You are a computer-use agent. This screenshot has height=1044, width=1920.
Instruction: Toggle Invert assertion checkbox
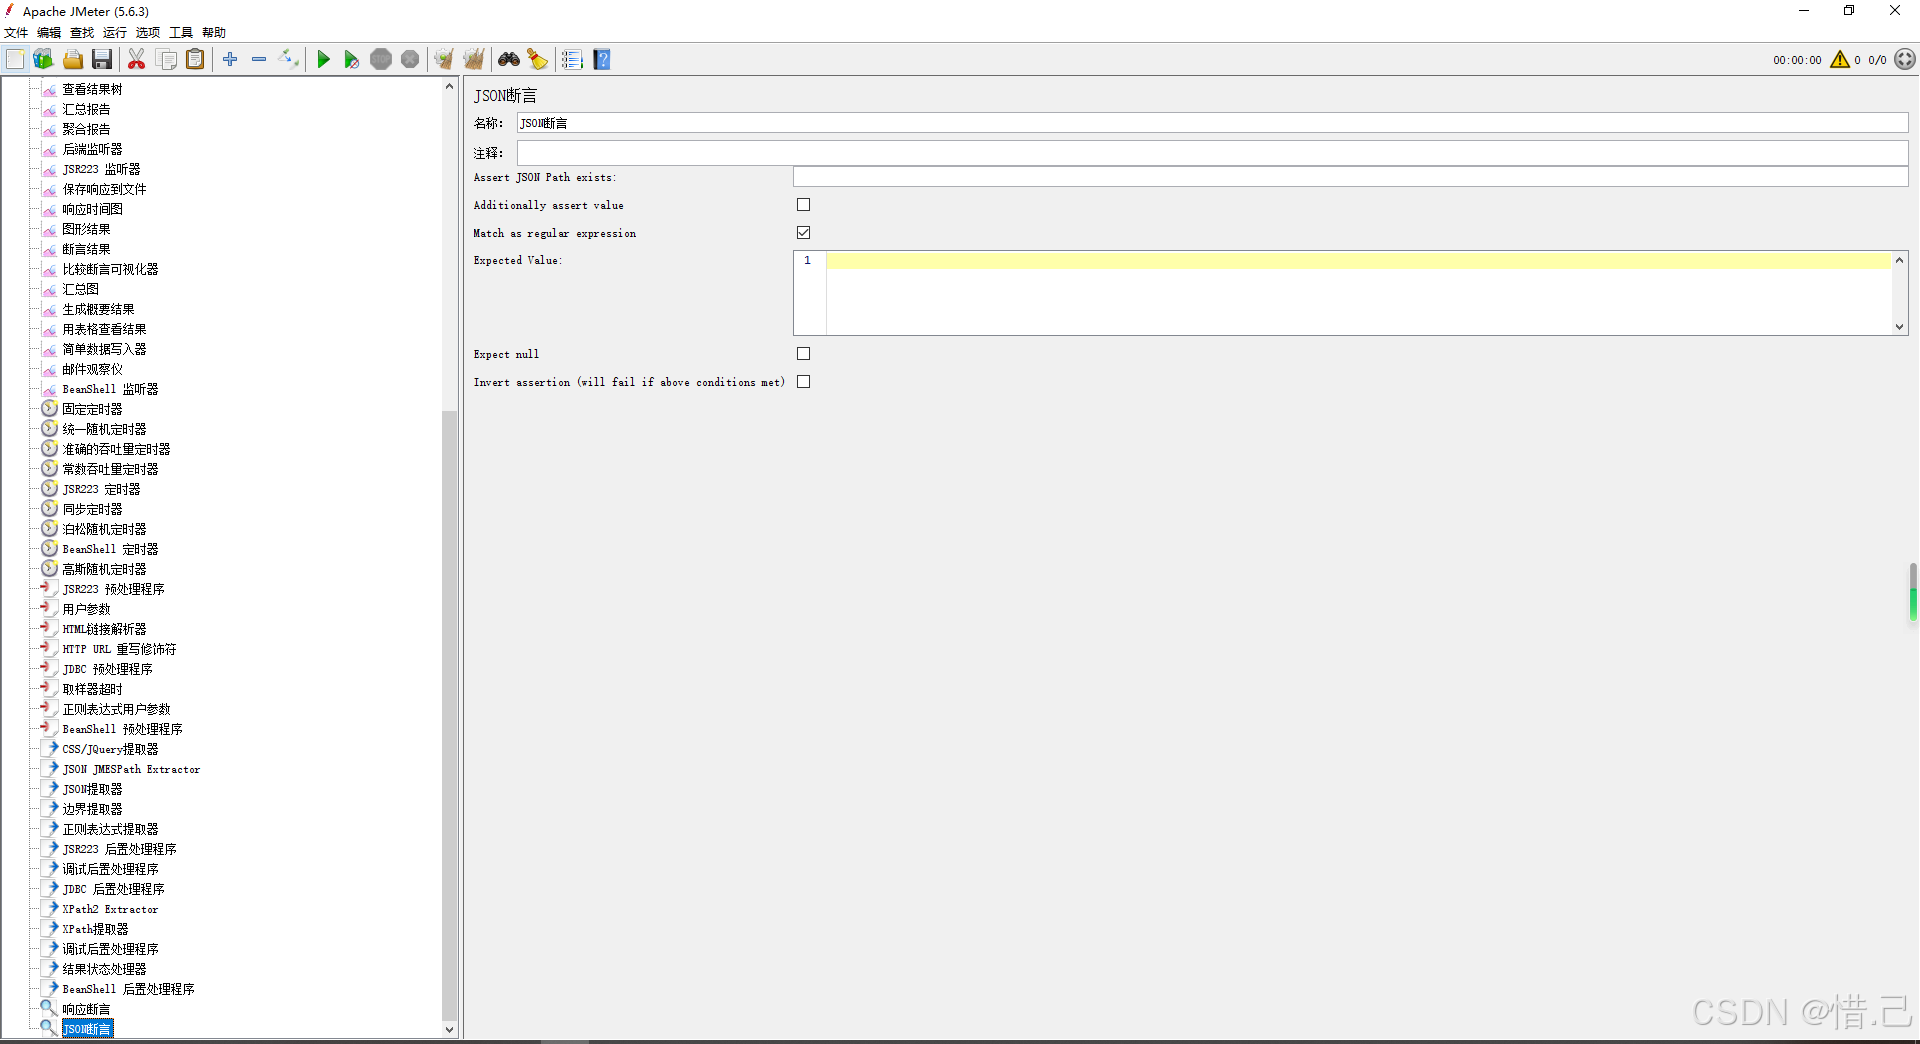click(x=803, y=382)
